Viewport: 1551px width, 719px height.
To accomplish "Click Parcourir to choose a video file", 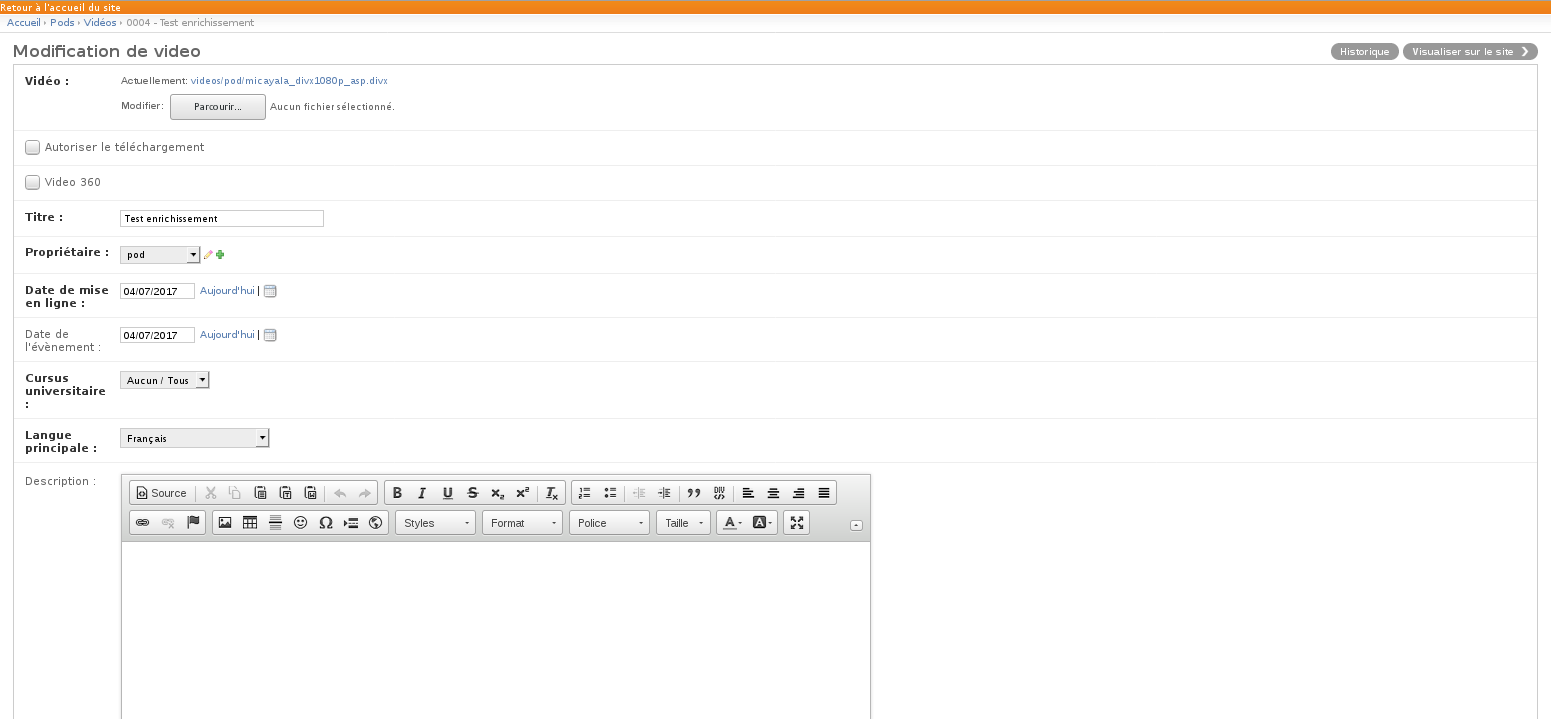I will [218, 107].
